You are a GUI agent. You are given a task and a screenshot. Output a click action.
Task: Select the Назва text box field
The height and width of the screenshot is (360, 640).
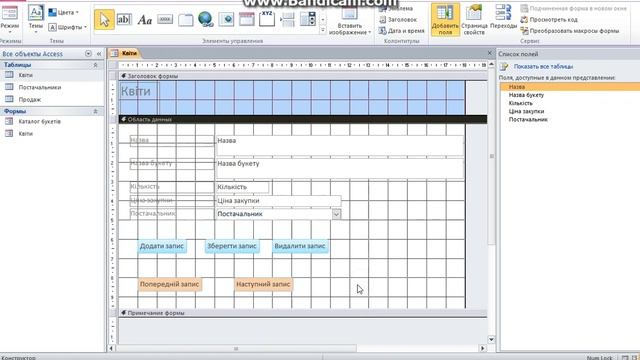(340, 145)
